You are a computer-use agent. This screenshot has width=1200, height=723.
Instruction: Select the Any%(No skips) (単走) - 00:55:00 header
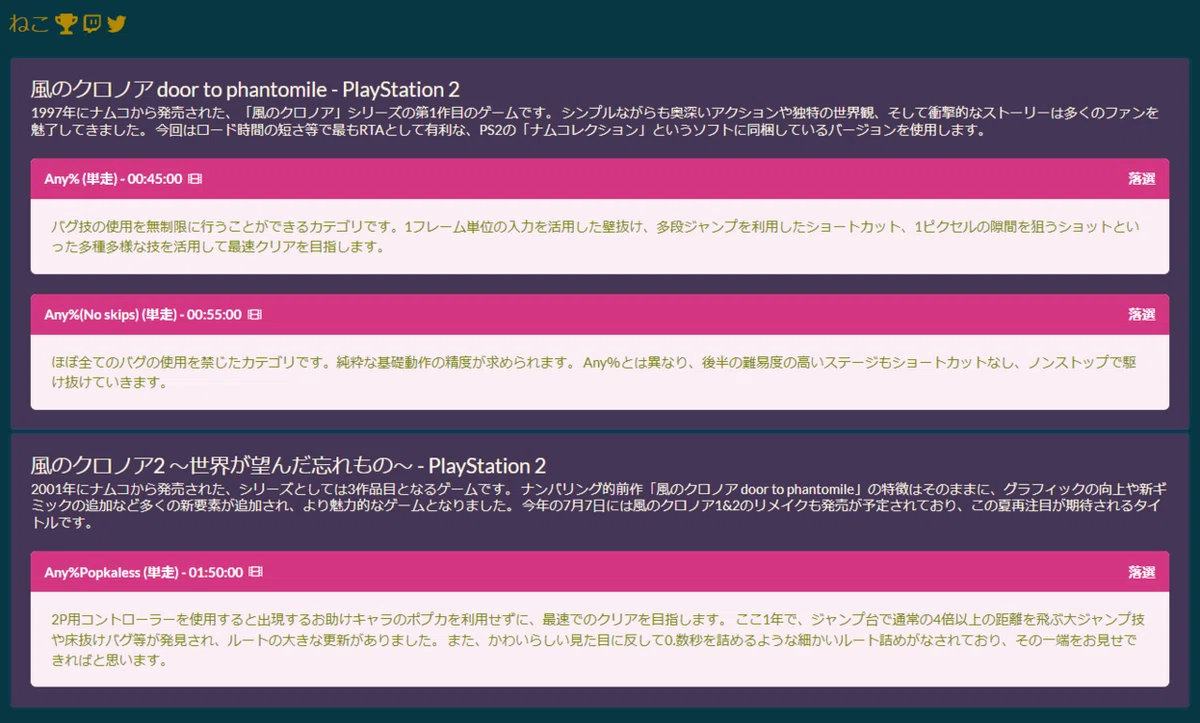pyautogui.click(x=600, y=314)
